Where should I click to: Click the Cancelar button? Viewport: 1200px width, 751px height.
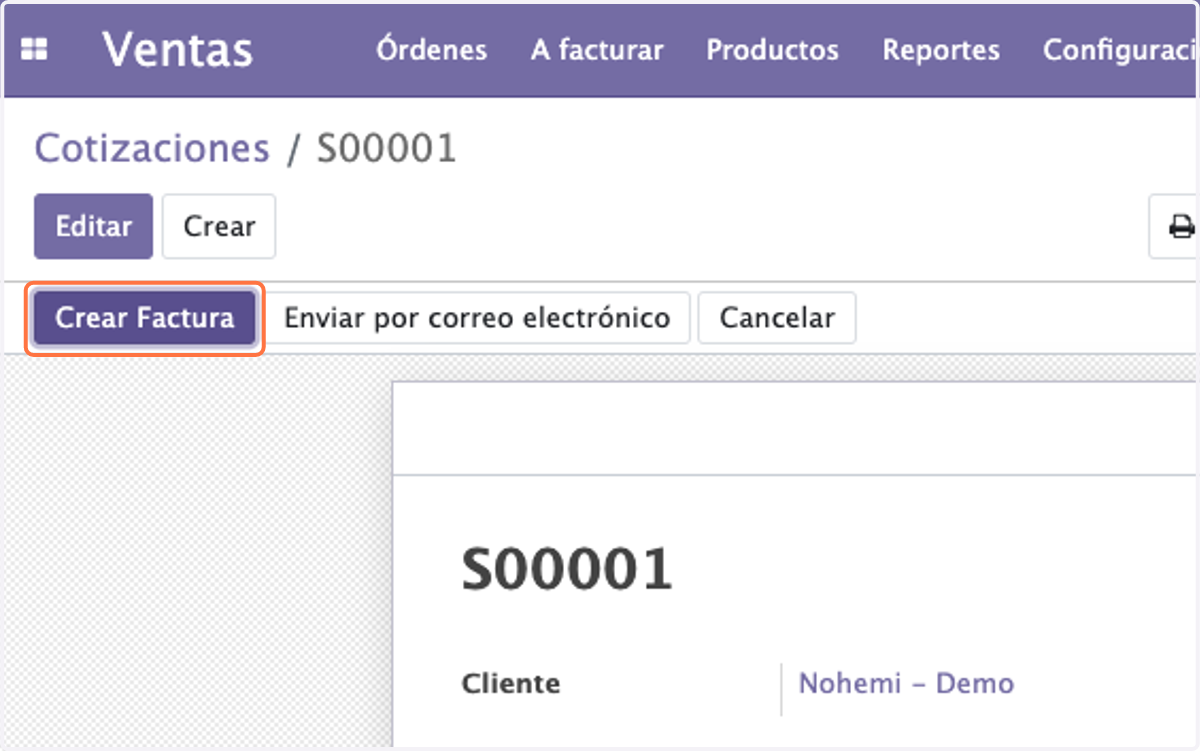pyautogui.click(x=777, y=318)
